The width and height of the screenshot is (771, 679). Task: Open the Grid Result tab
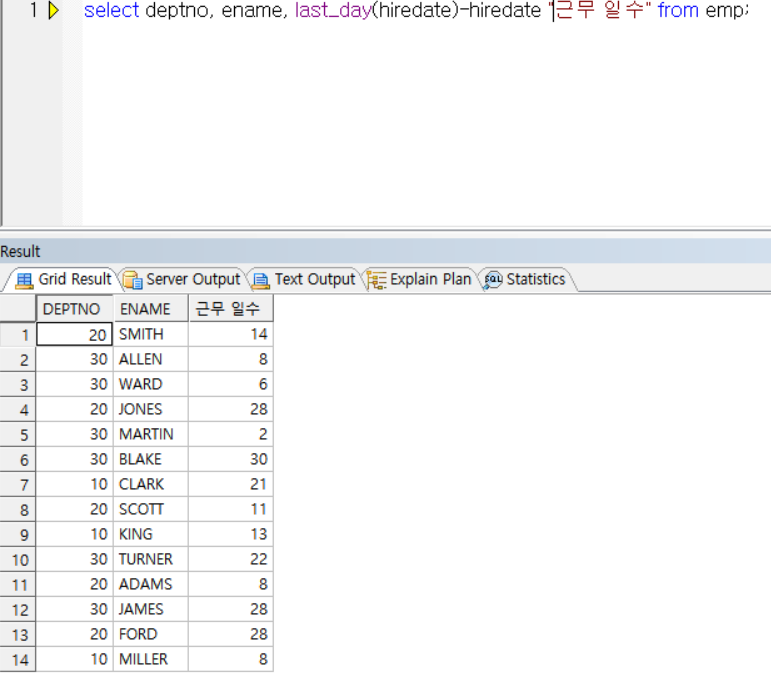(62, 279)
